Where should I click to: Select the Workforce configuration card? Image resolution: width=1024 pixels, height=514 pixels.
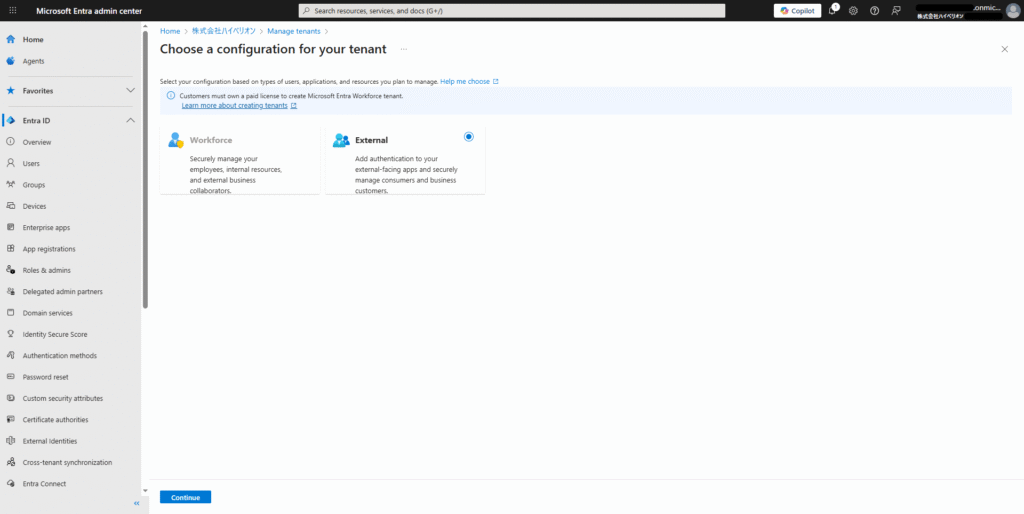(x=240, y=160)
